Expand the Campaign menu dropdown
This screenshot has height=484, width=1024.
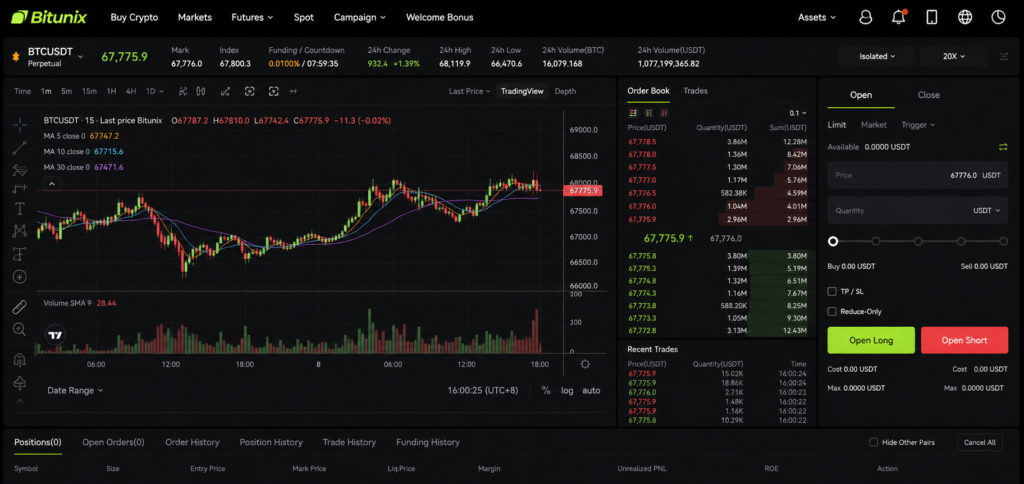point(360,18)
